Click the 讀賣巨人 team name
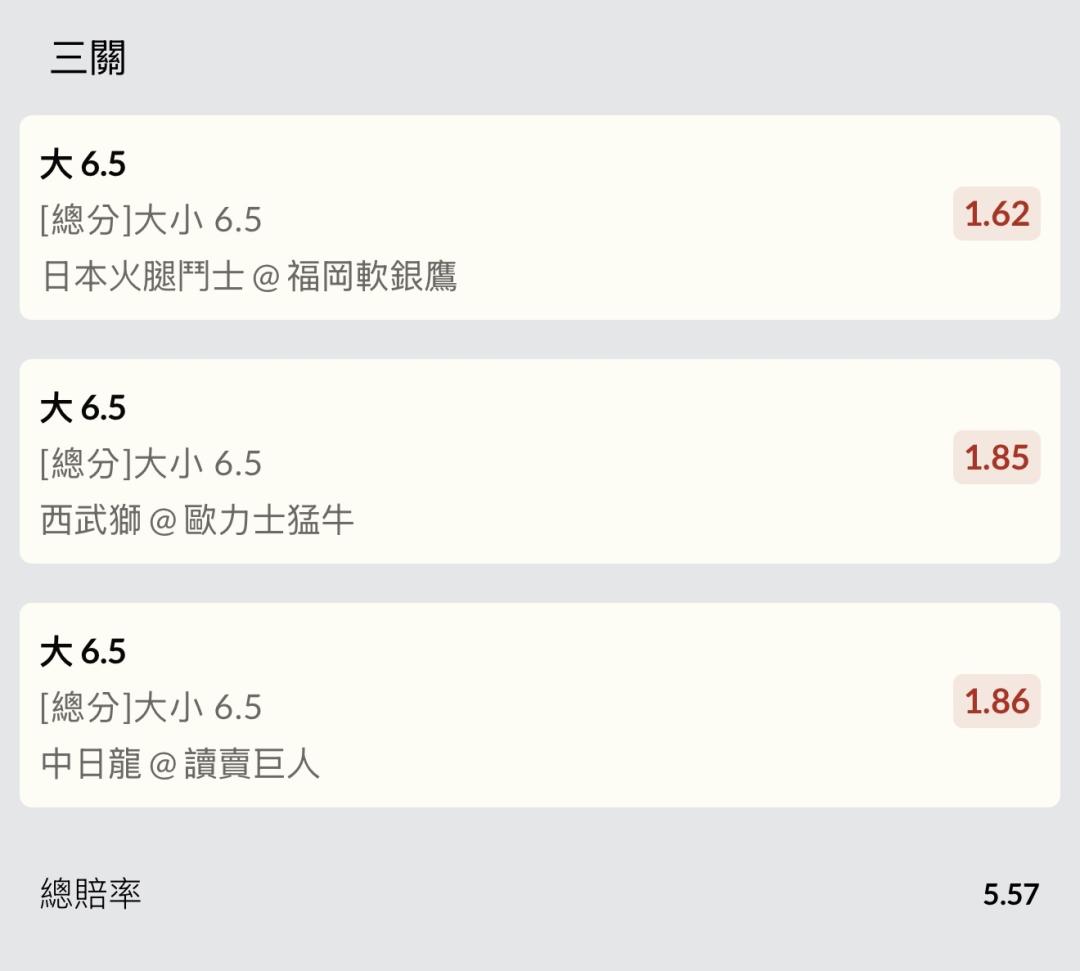This screenshot has height=971, width=1080. tap(252, 764)
